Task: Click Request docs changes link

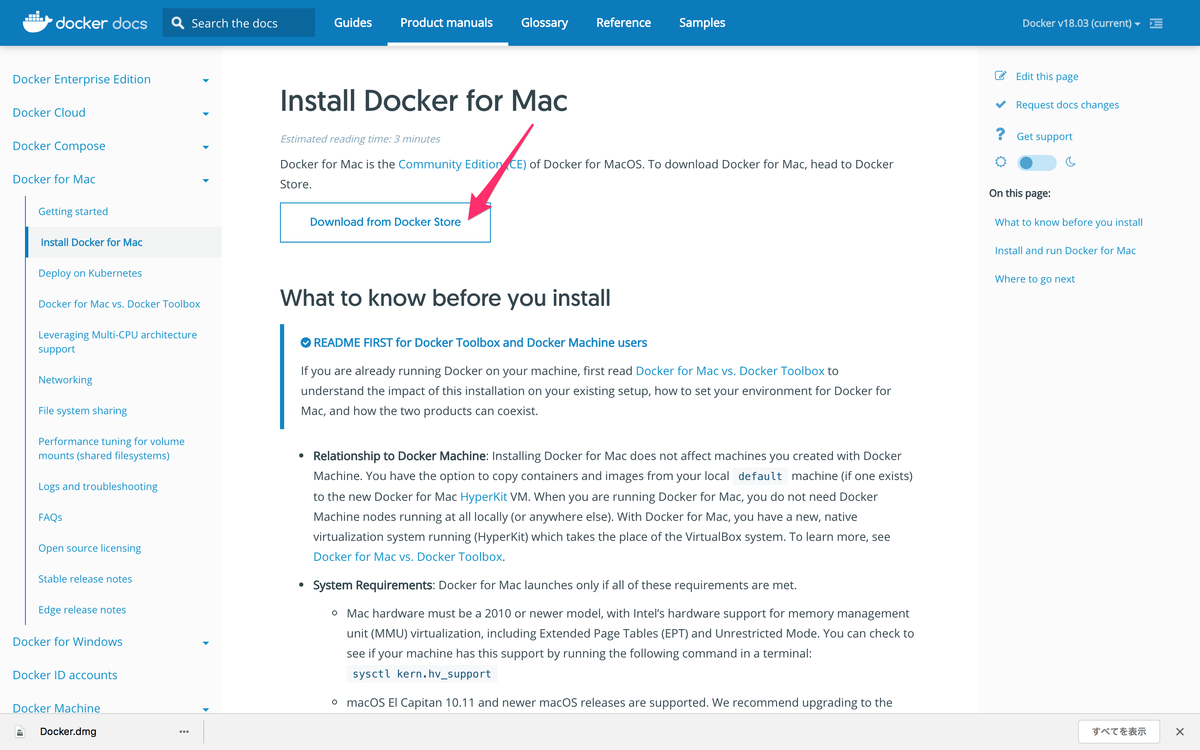Action: pyautogui.click(x=1067, y=104)
